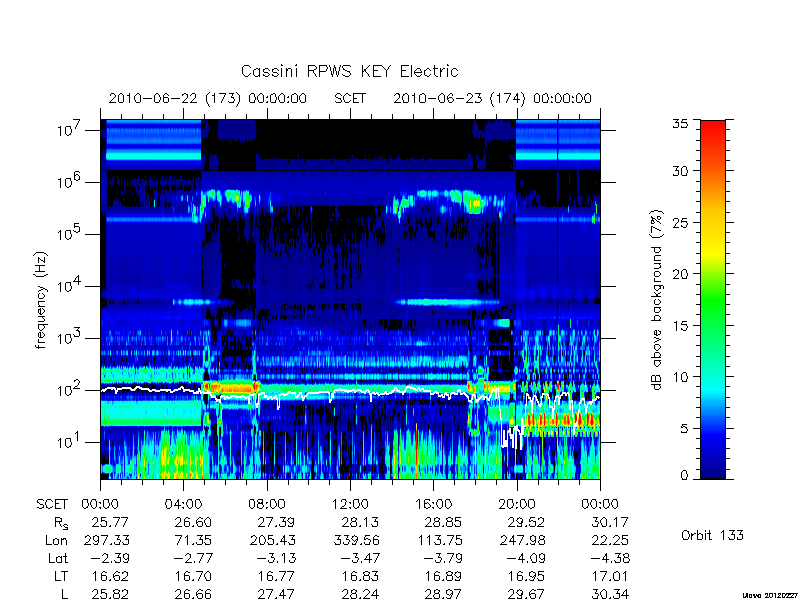Click the colorbar tick value 30
The image size is (800, 600).
[681, 171]
